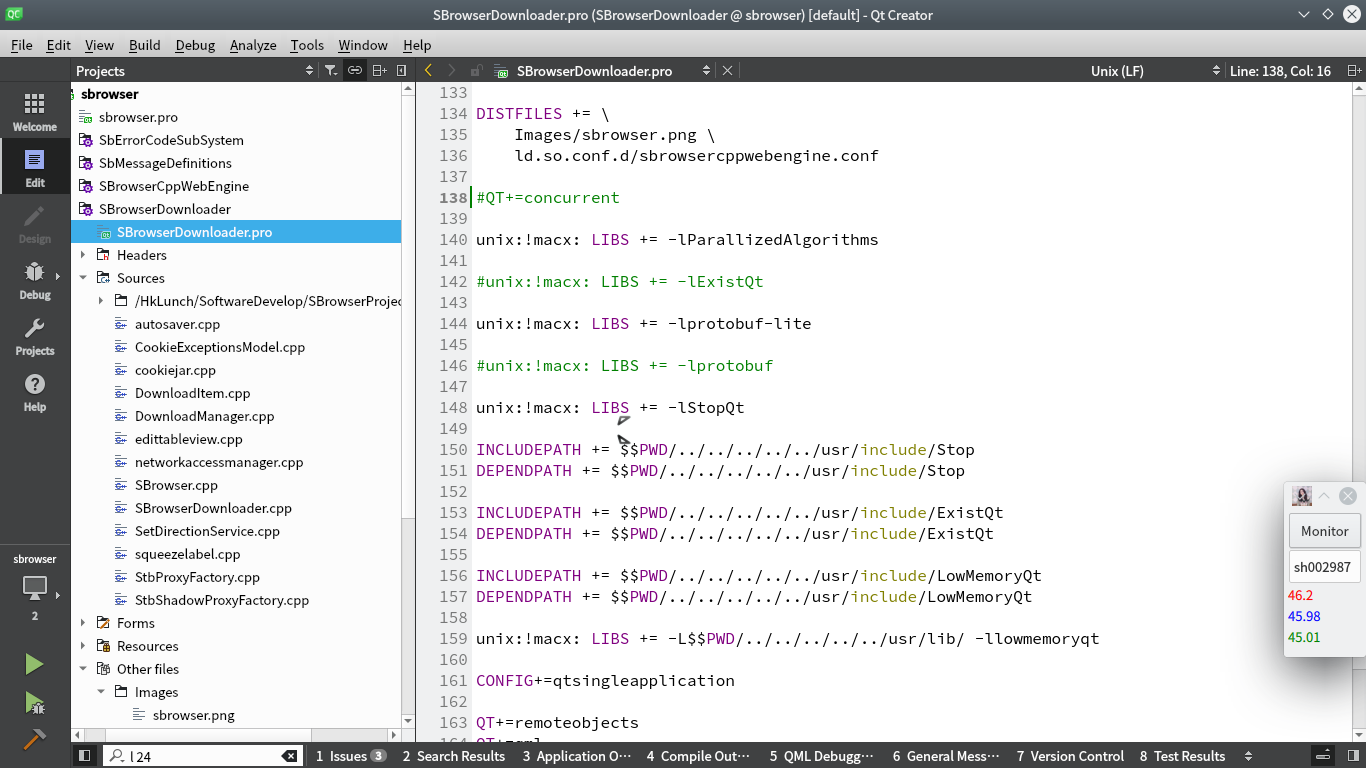Go back with the yellow arrow
1366x768 pixels.
click(428, 71)
